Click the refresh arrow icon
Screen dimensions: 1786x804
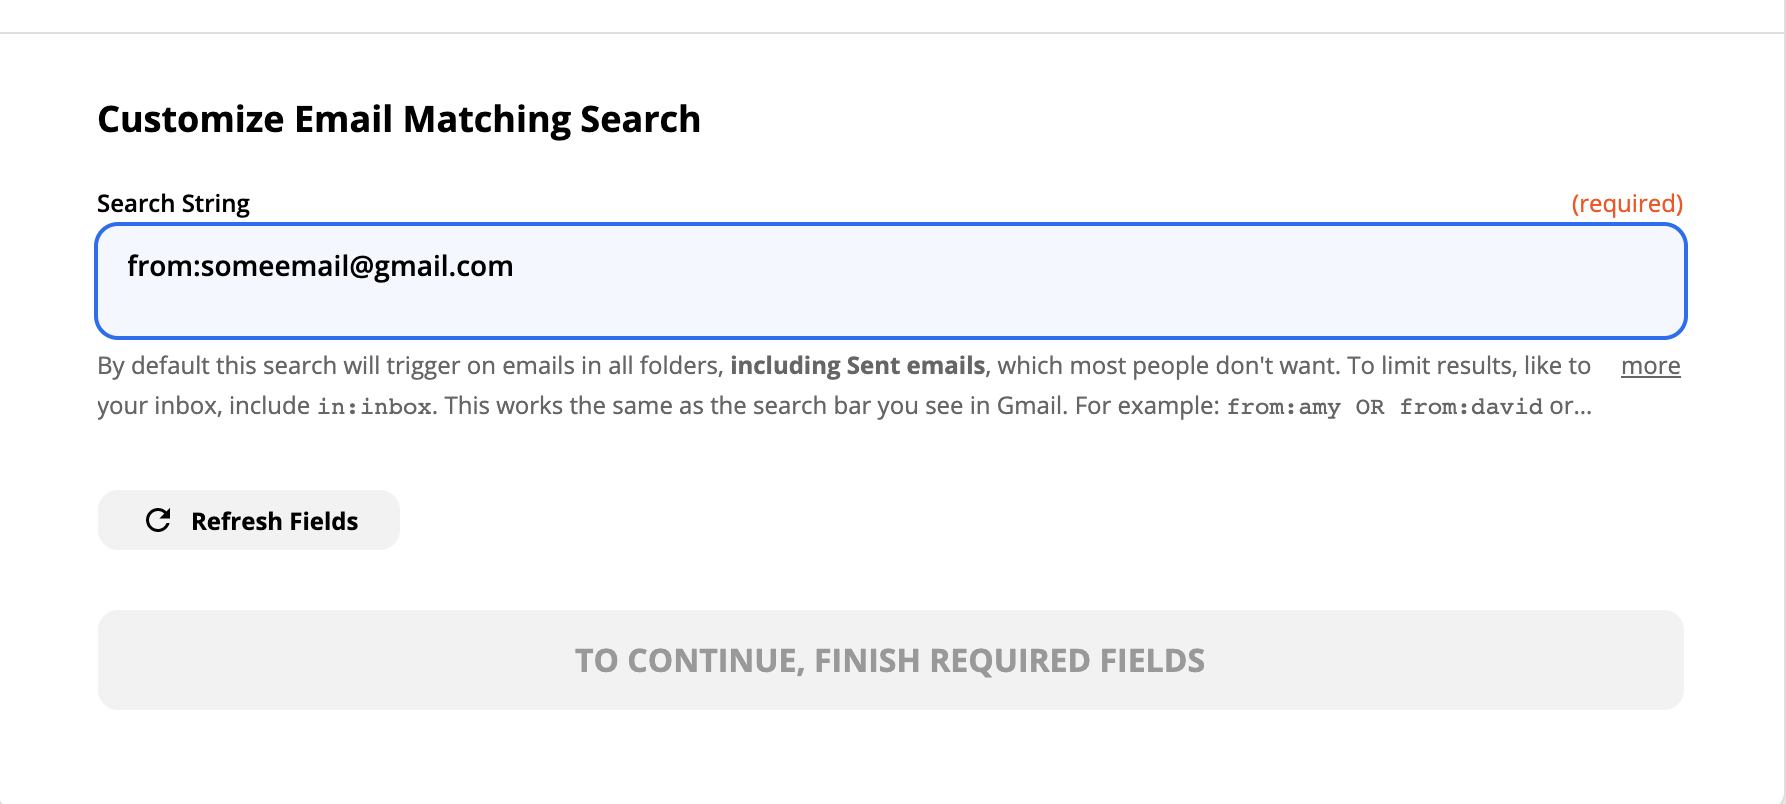click(158, 520)
